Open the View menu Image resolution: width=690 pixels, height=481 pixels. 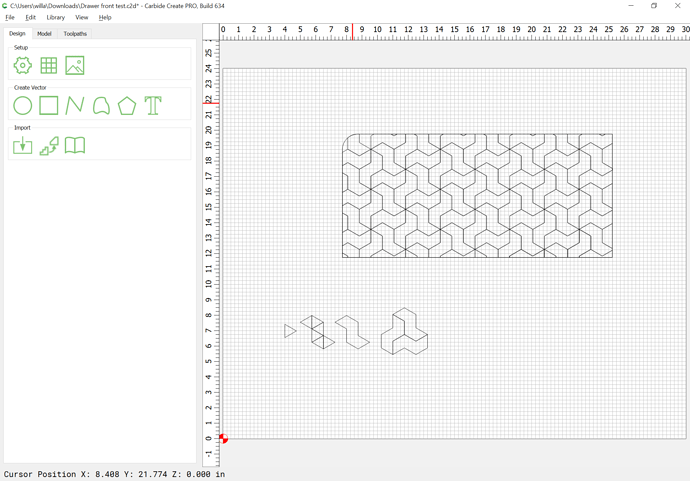coord(81,17)
